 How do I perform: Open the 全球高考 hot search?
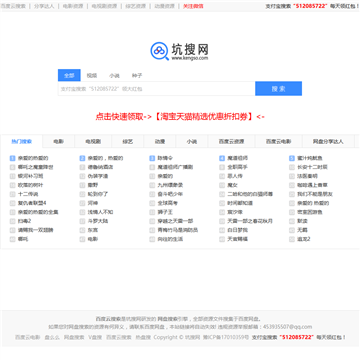168,203
